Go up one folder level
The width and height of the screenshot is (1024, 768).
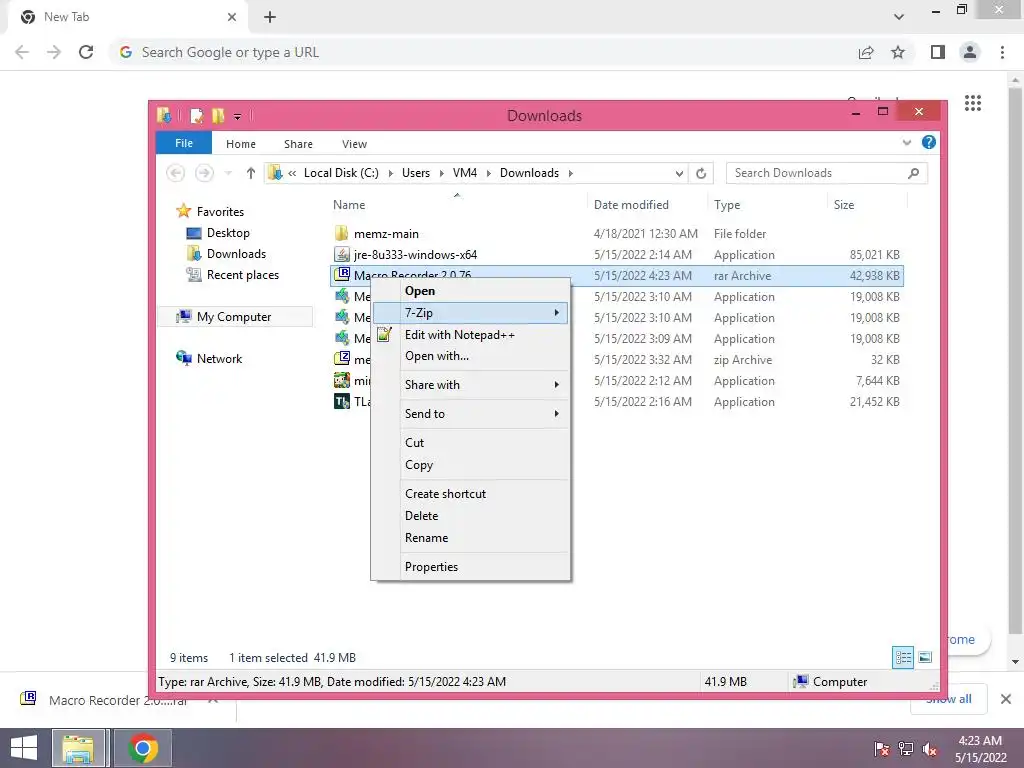coord(251,173)
